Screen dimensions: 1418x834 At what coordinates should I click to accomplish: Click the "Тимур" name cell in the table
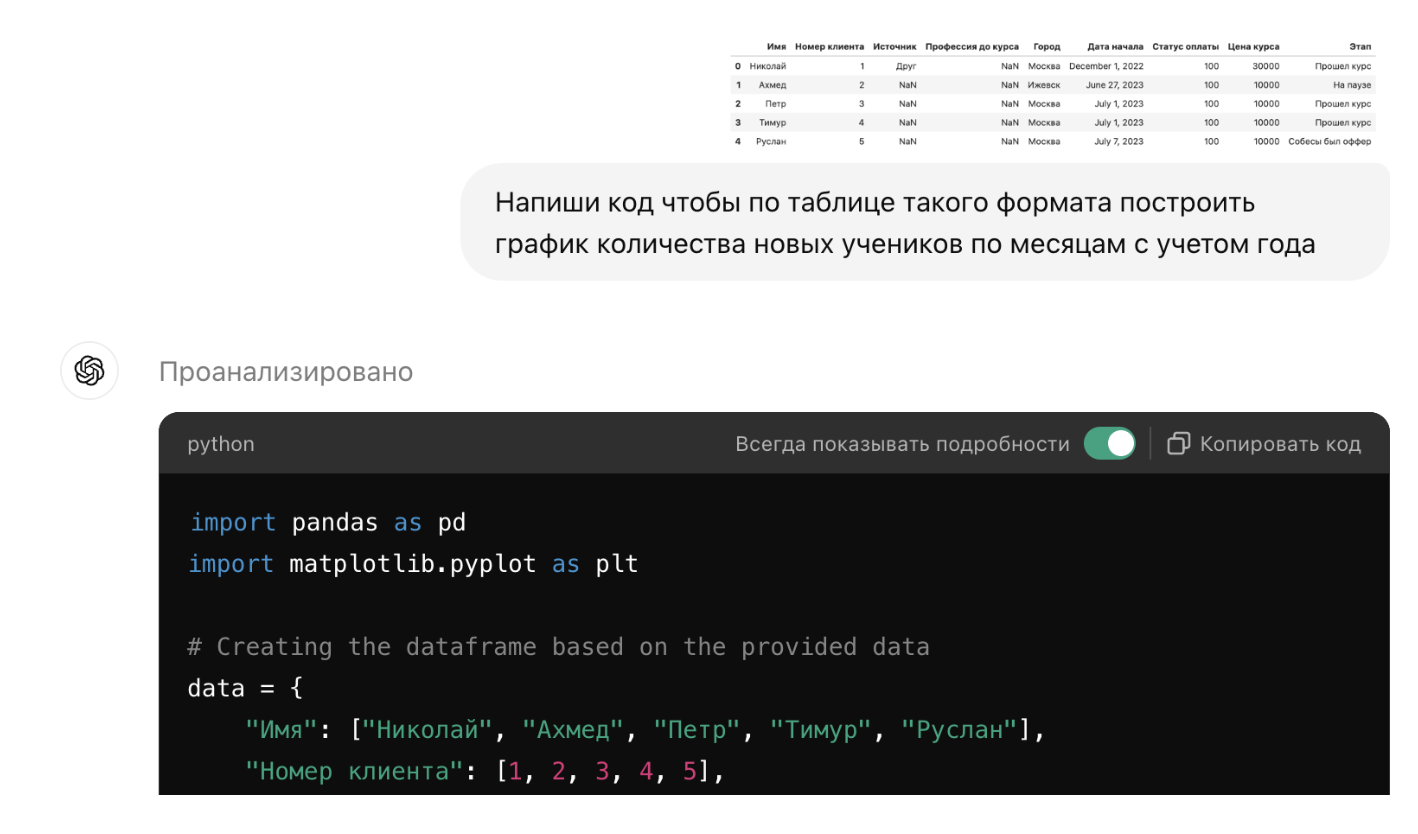pyautogui.click(x=772, y=123)
